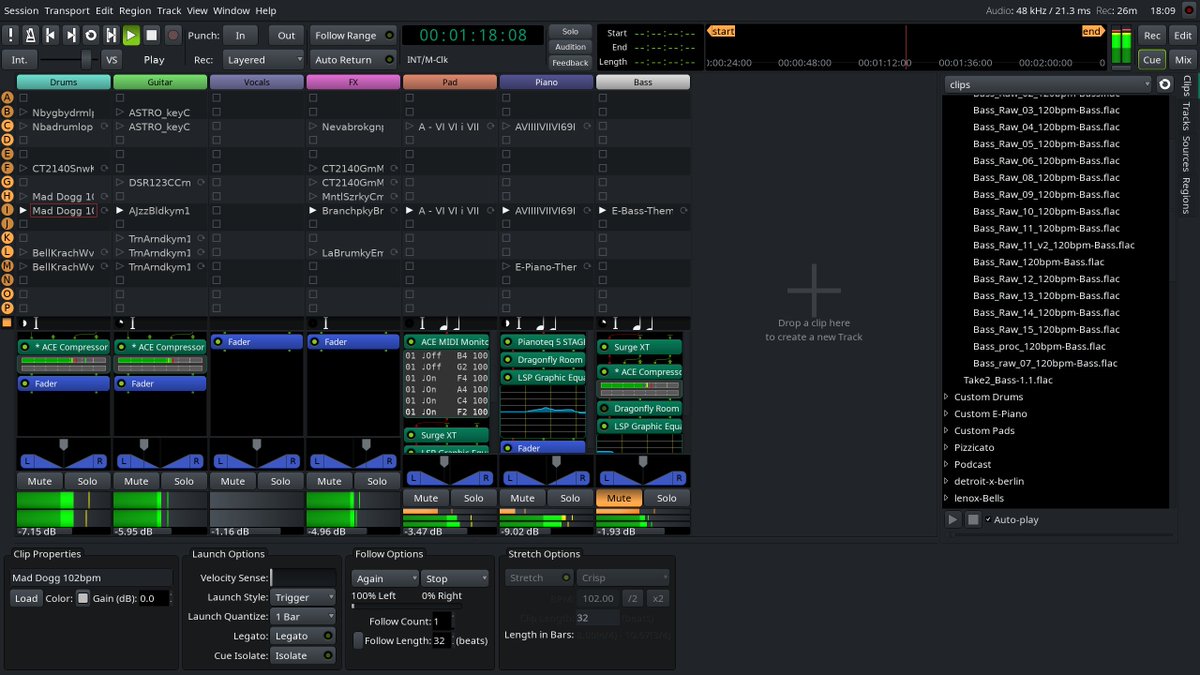1200x675 pixels.
Task: Click the x2 stretch button
Action: (658, 598)
